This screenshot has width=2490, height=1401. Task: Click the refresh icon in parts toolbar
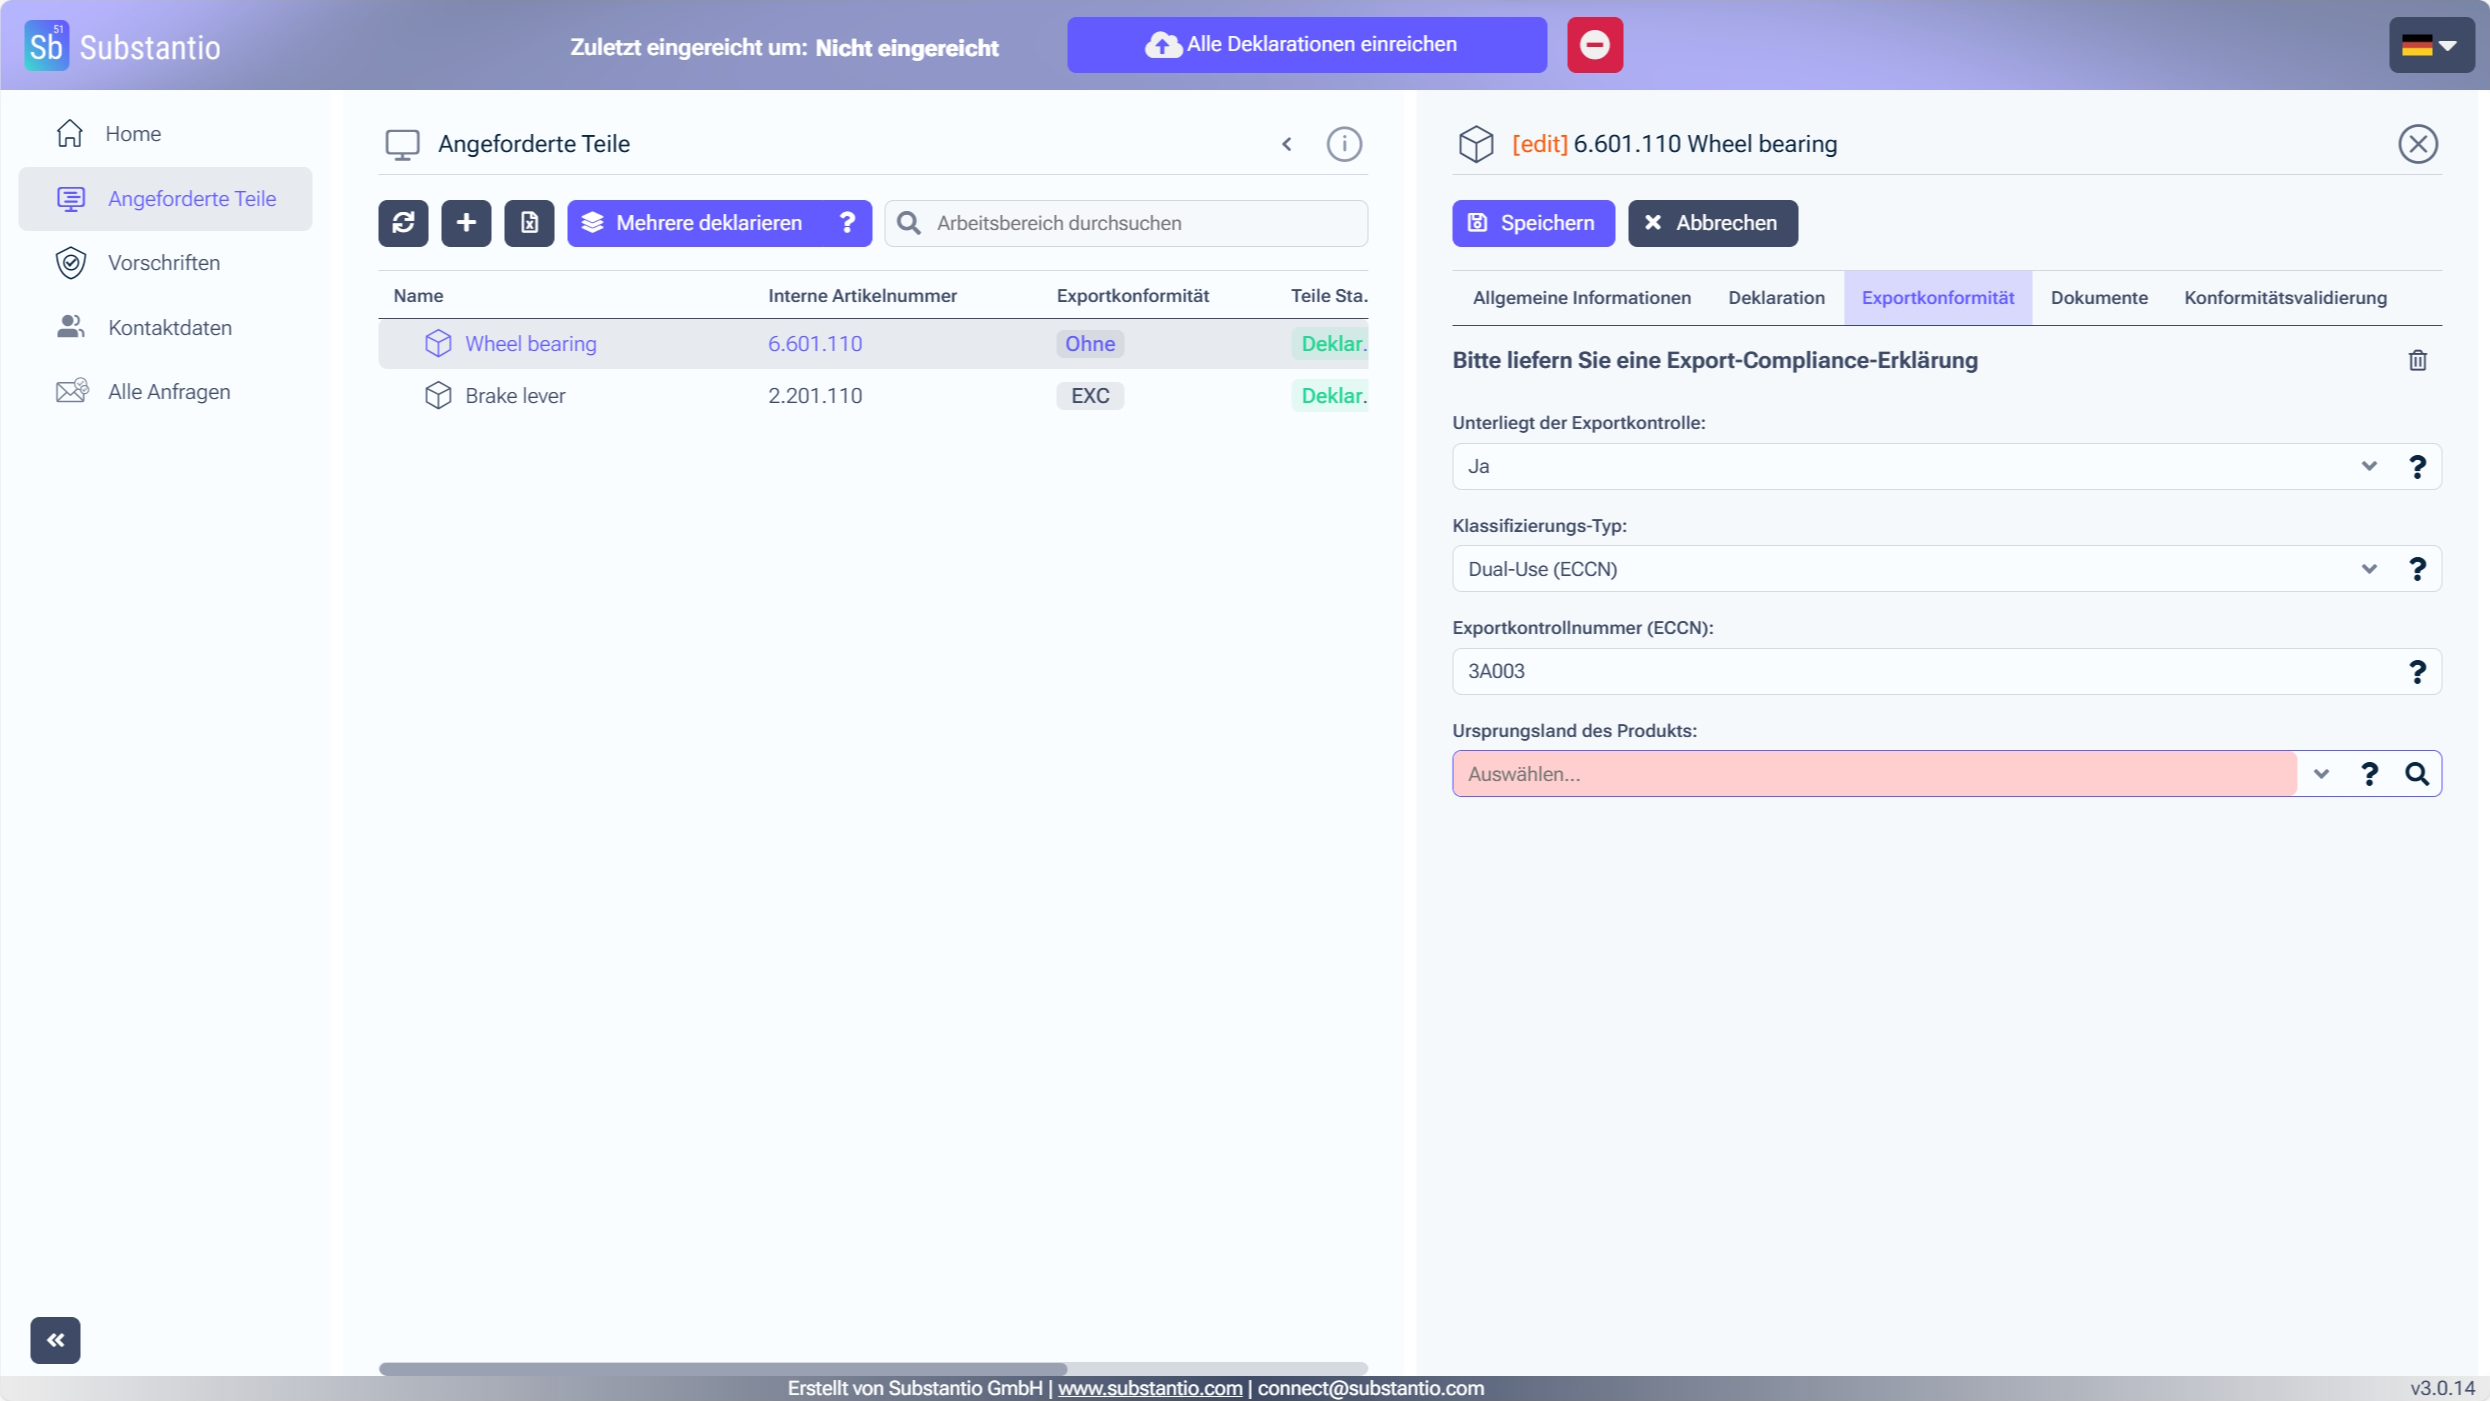[403, 222]
